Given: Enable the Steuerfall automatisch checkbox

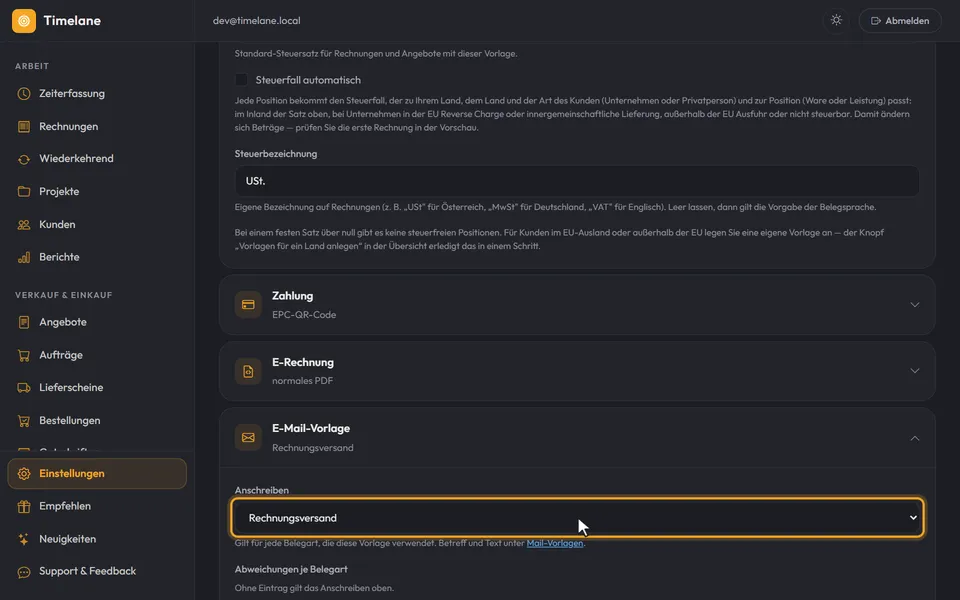Looking at the screenshot, I should (241, 80).
